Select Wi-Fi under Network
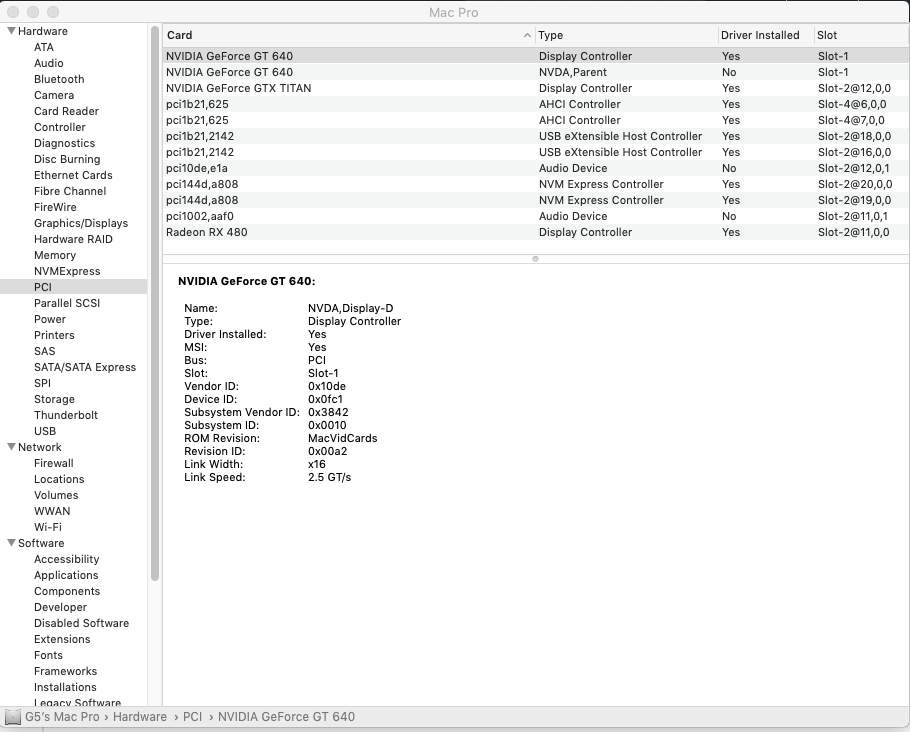 (48, 527)
